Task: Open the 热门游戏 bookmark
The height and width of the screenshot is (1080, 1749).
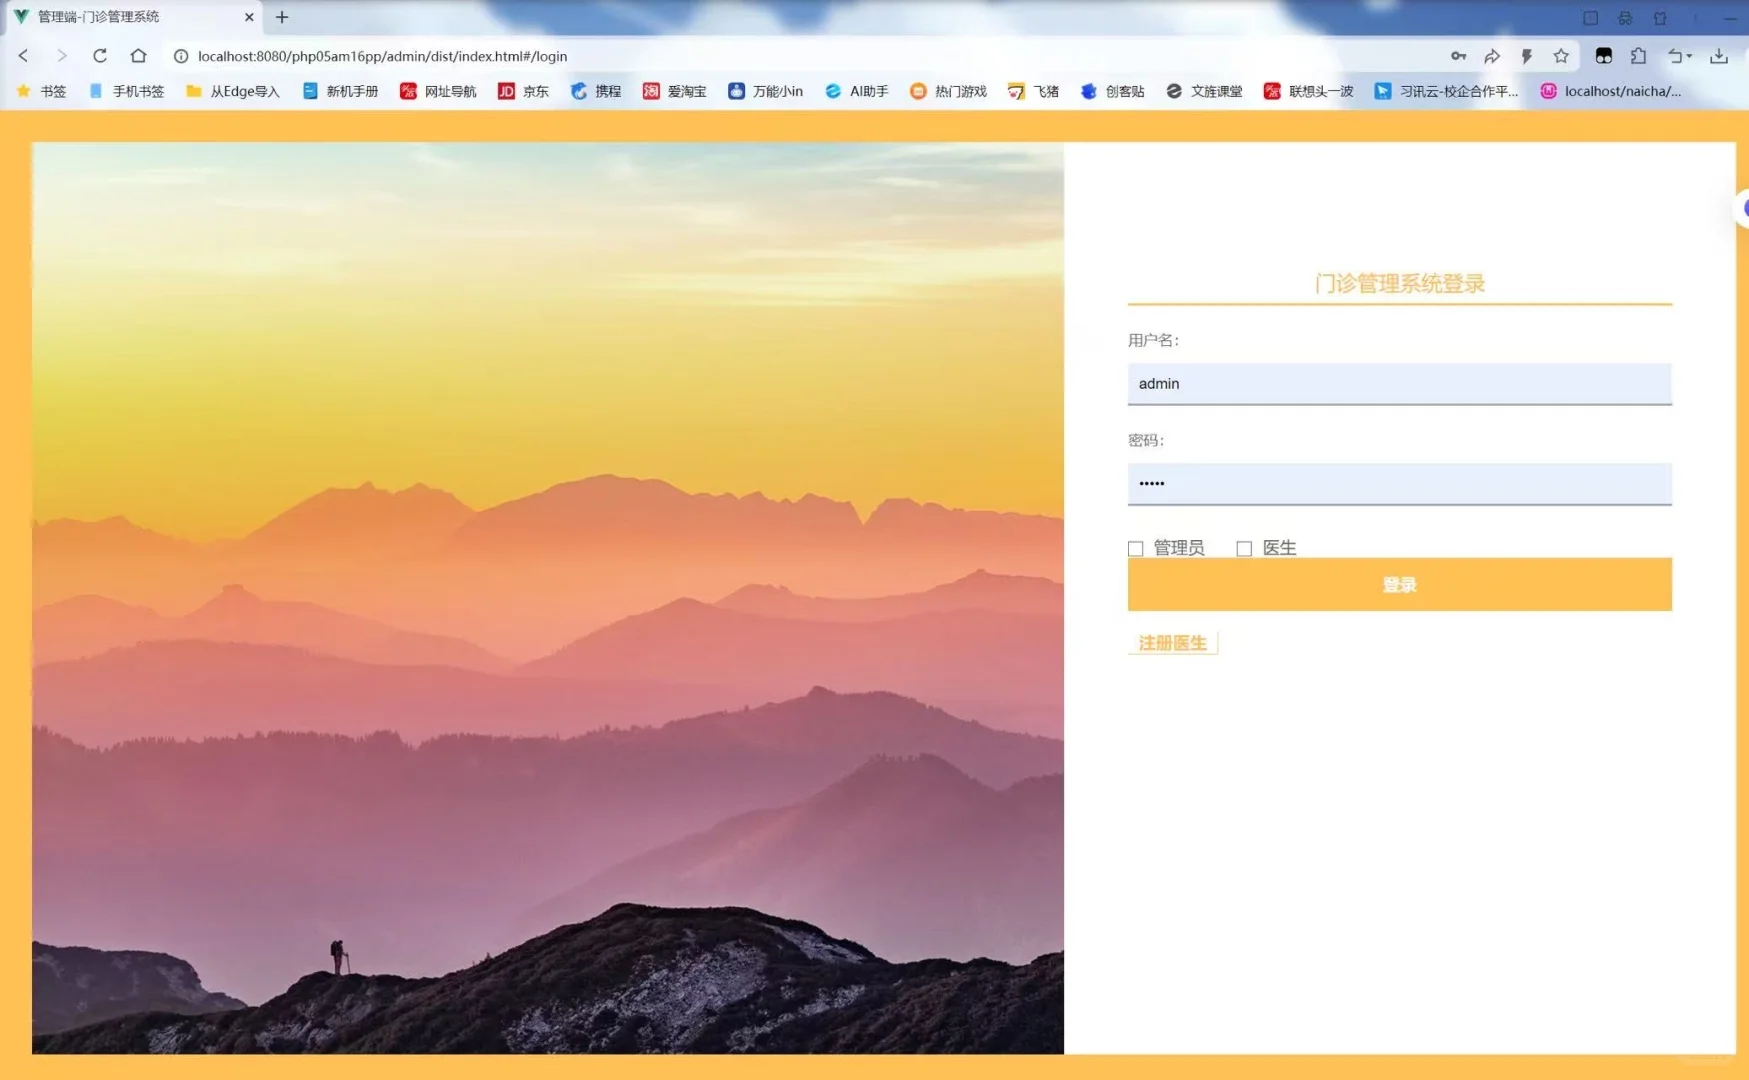Action: pyautogui.click(x=947, y=91)
